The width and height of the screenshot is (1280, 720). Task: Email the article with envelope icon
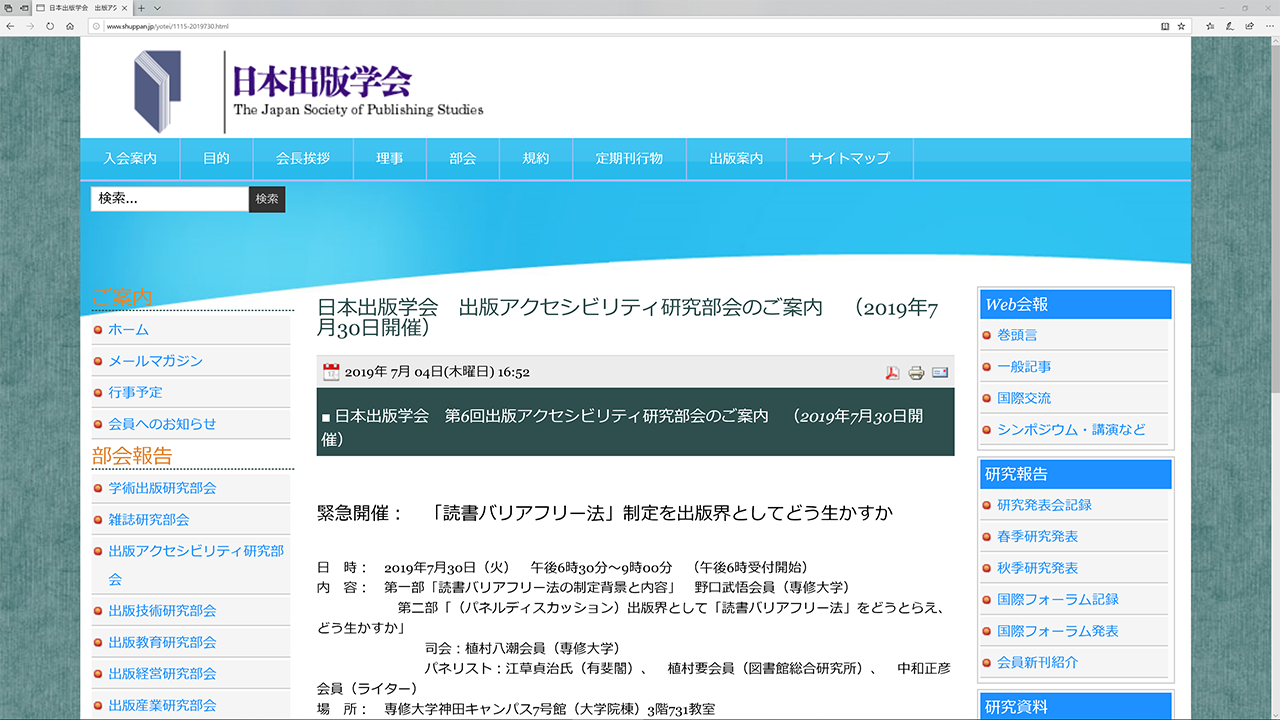click(940, 373)
